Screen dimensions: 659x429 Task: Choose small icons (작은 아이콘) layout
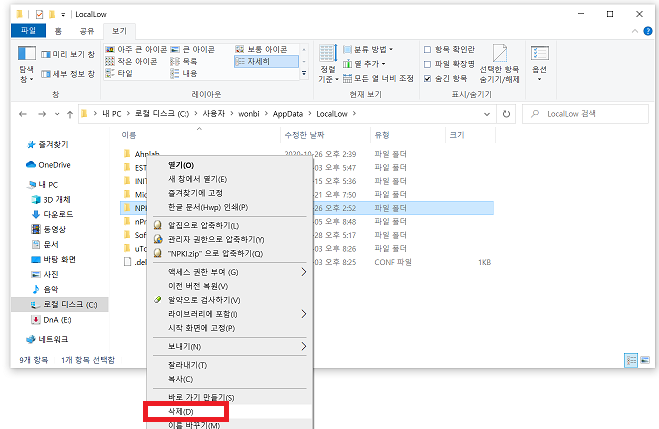(x=131, y=61)
